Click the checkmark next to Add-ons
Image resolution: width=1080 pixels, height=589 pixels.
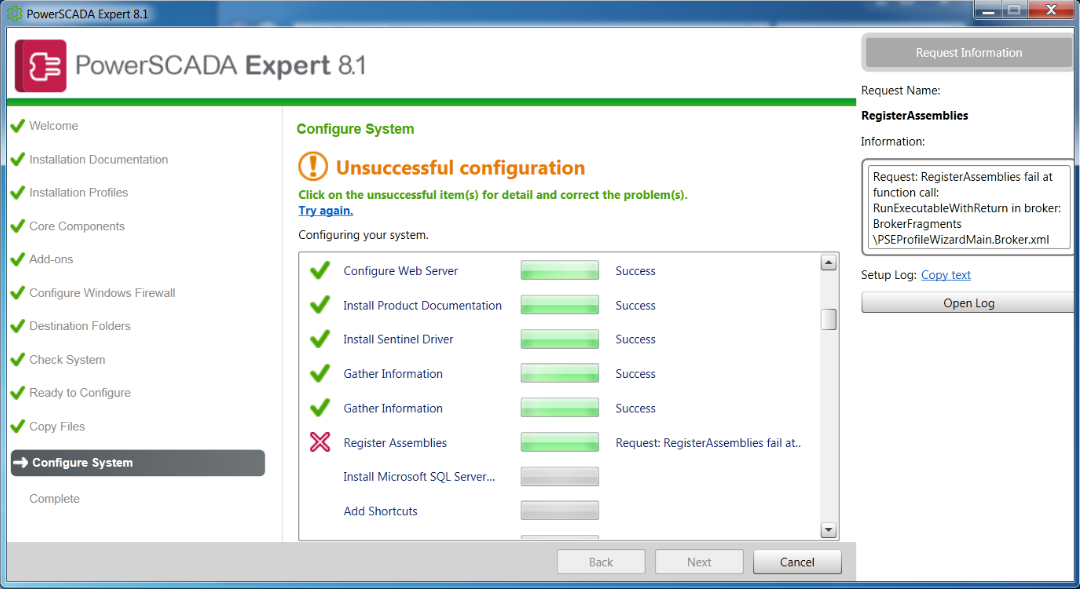coord(18,259)
